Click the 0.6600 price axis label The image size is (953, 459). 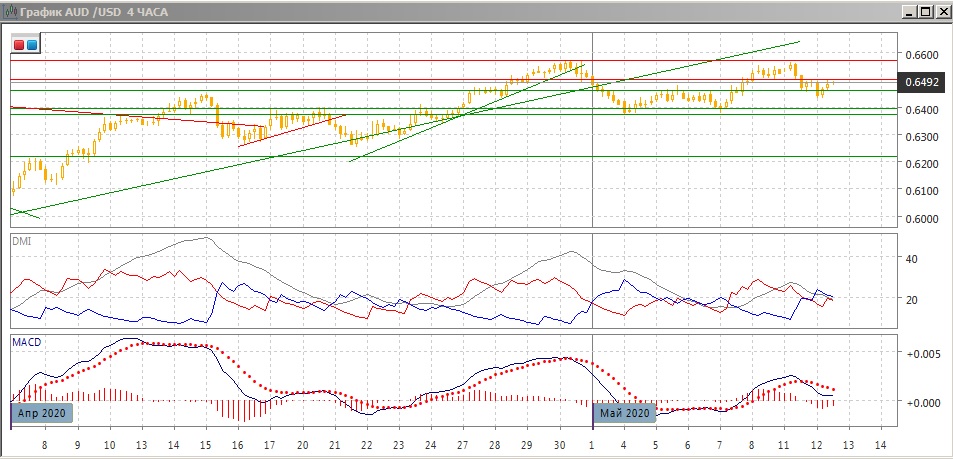coord(920,55)
